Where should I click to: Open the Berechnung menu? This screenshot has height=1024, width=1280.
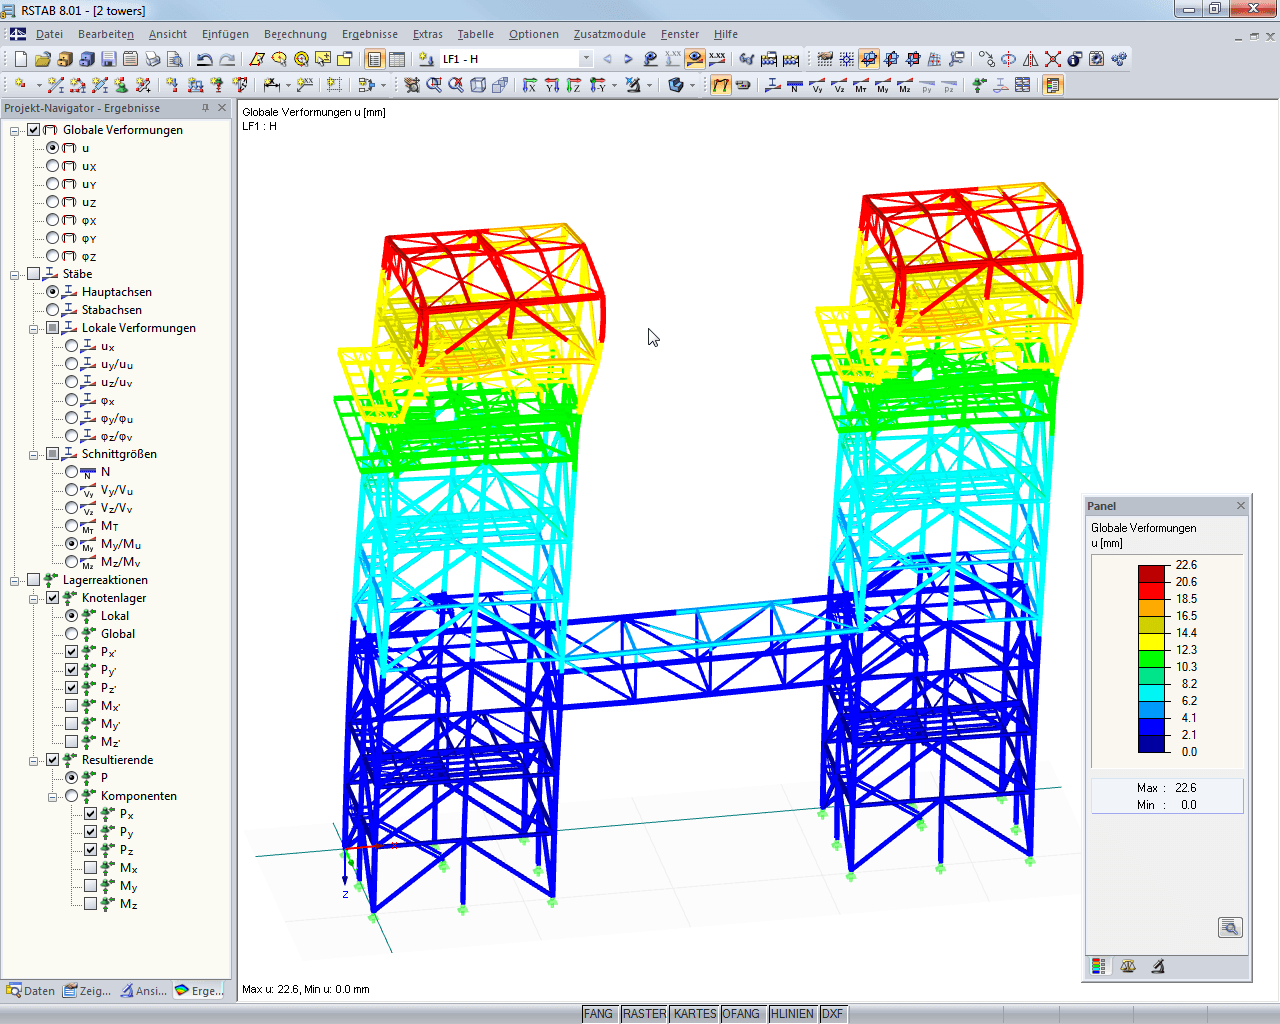click(295, 34)
